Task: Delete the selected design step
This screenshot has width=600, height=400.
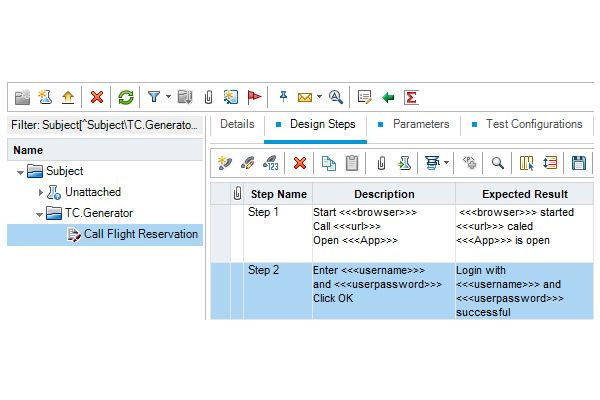Action: 299,162
